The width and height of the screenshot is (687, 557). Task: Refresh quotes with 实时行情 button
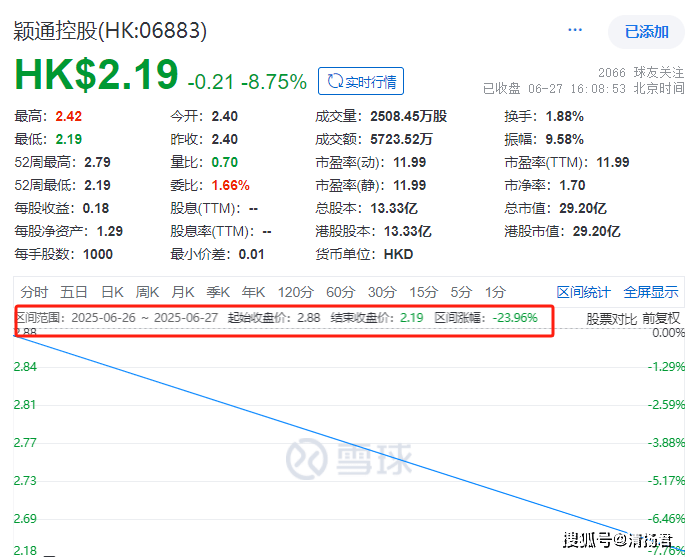tap(361, 81)
